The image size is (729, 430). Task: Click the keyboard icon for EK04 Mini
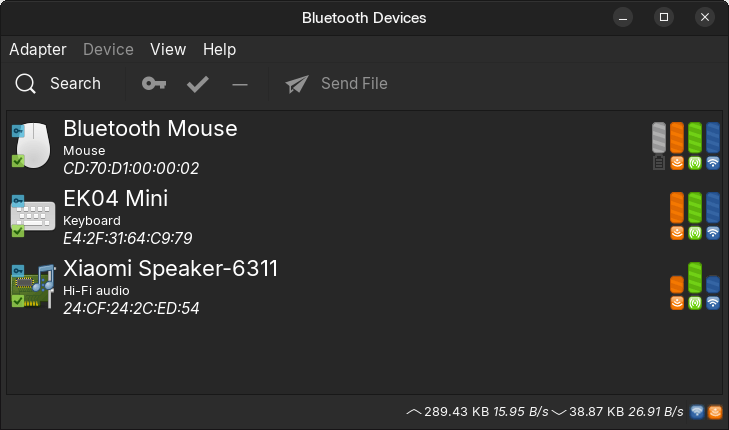coord(31,215)
